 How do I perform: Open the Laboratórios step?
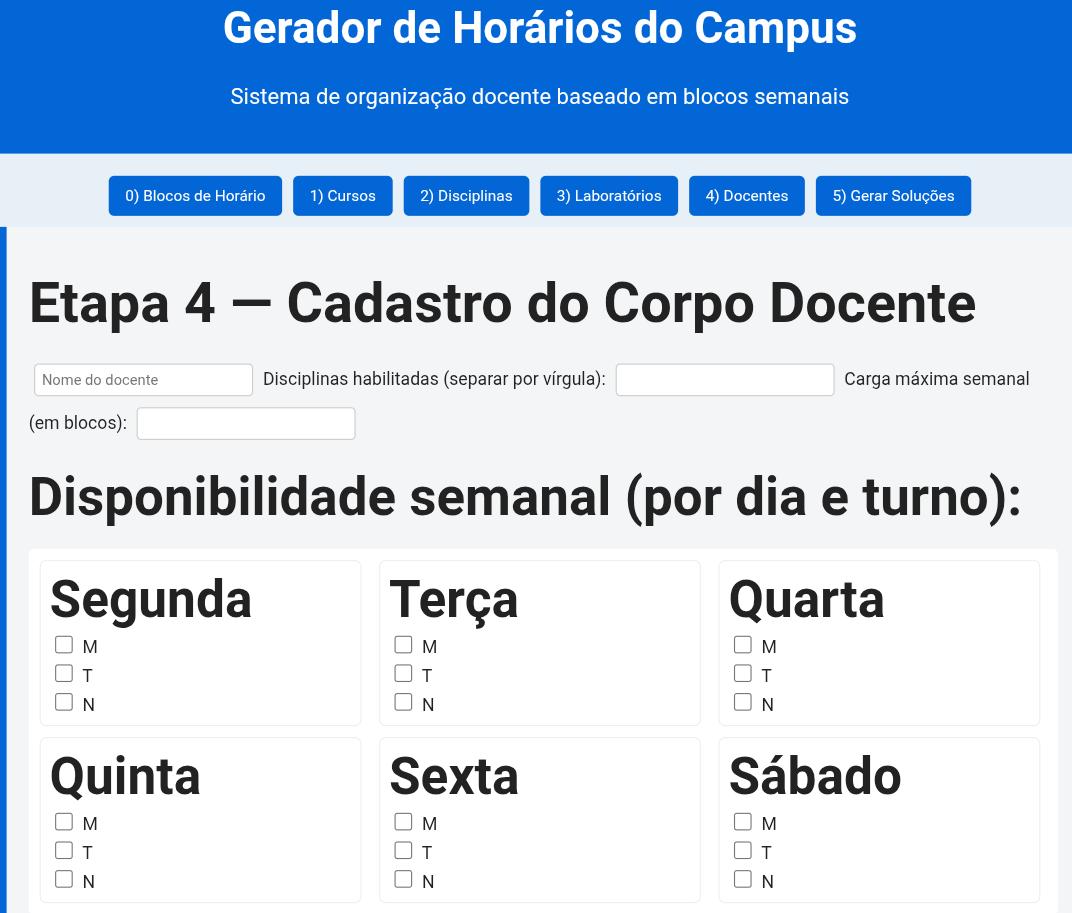coord(608,196)
